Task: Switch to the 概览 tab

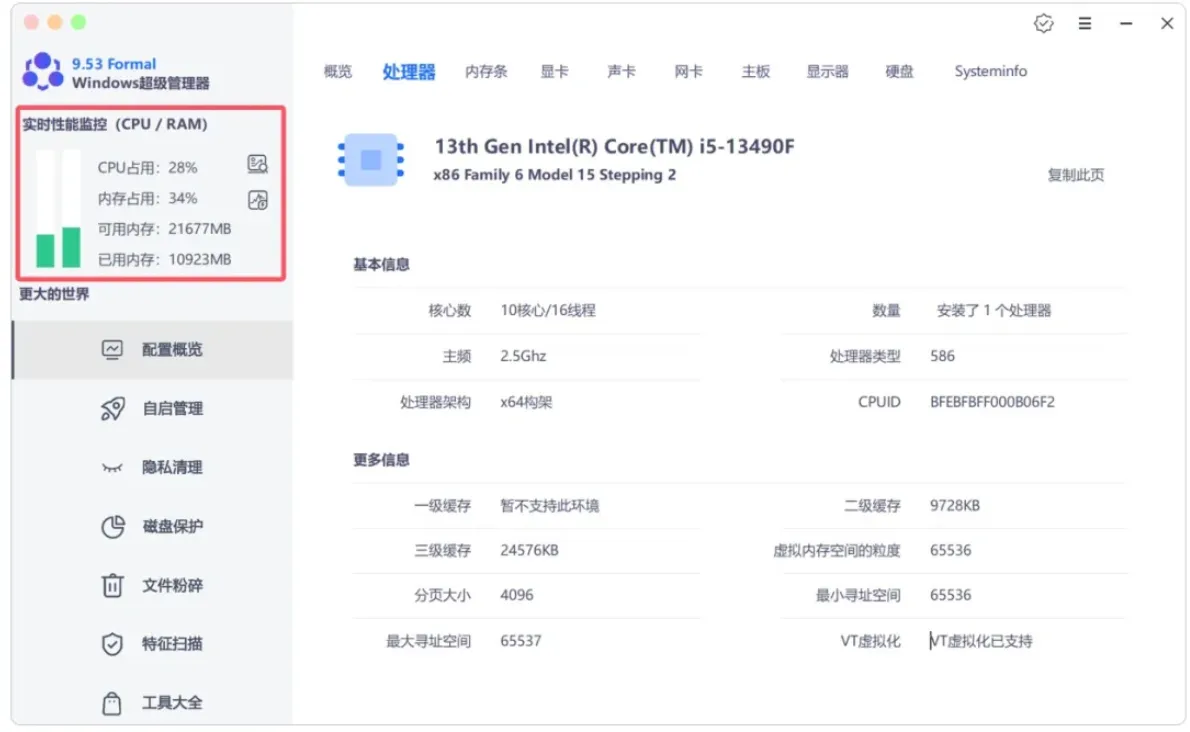Action: [338, 72]
